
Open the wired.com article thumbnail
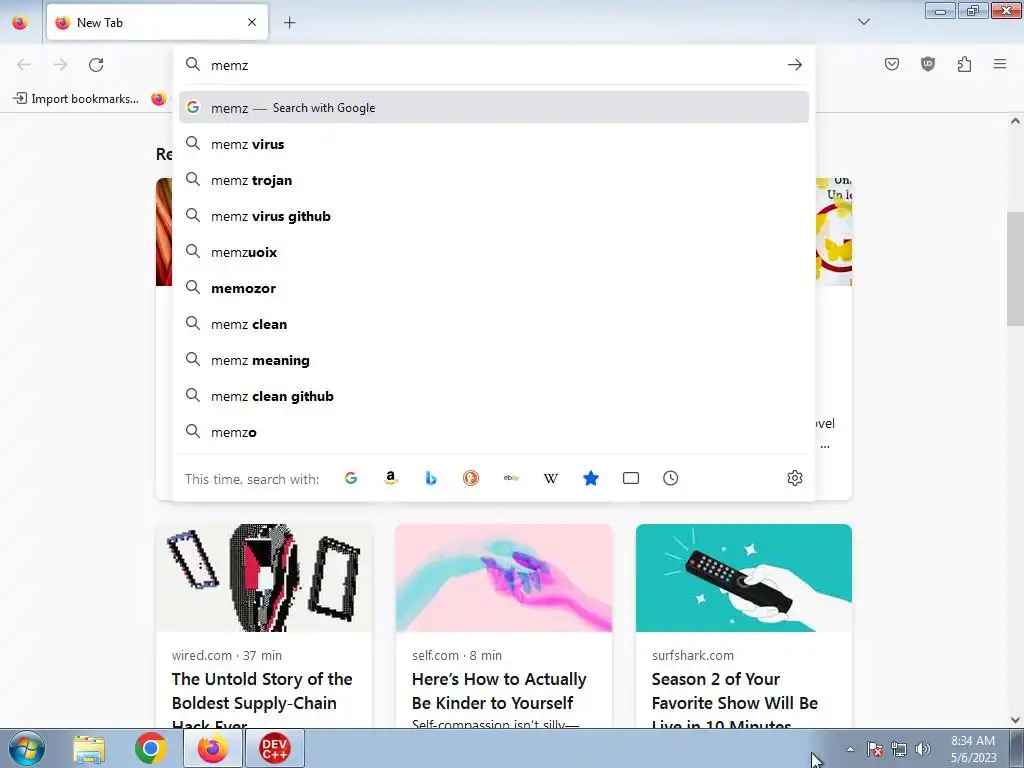264,578
